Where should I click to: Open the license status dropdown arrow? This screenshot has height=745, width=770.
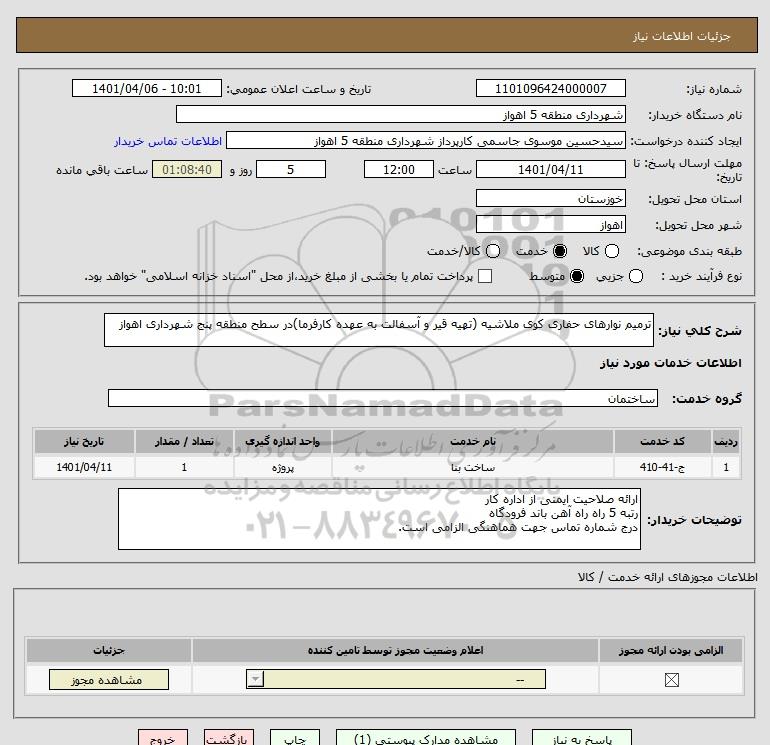click(255, 680)
